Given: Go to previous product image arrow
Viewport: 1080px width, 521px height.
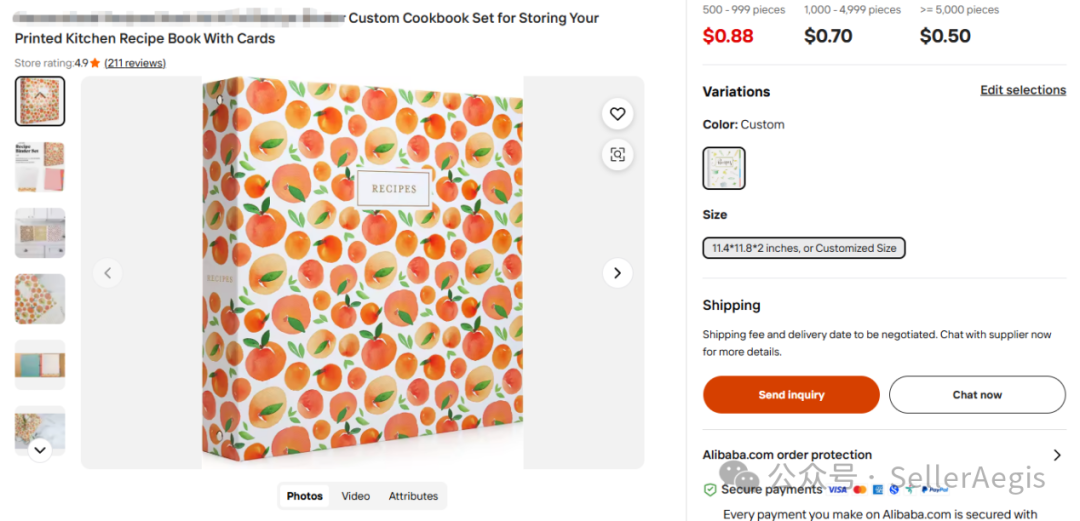Looking at the screenshot, I should 108,273.
